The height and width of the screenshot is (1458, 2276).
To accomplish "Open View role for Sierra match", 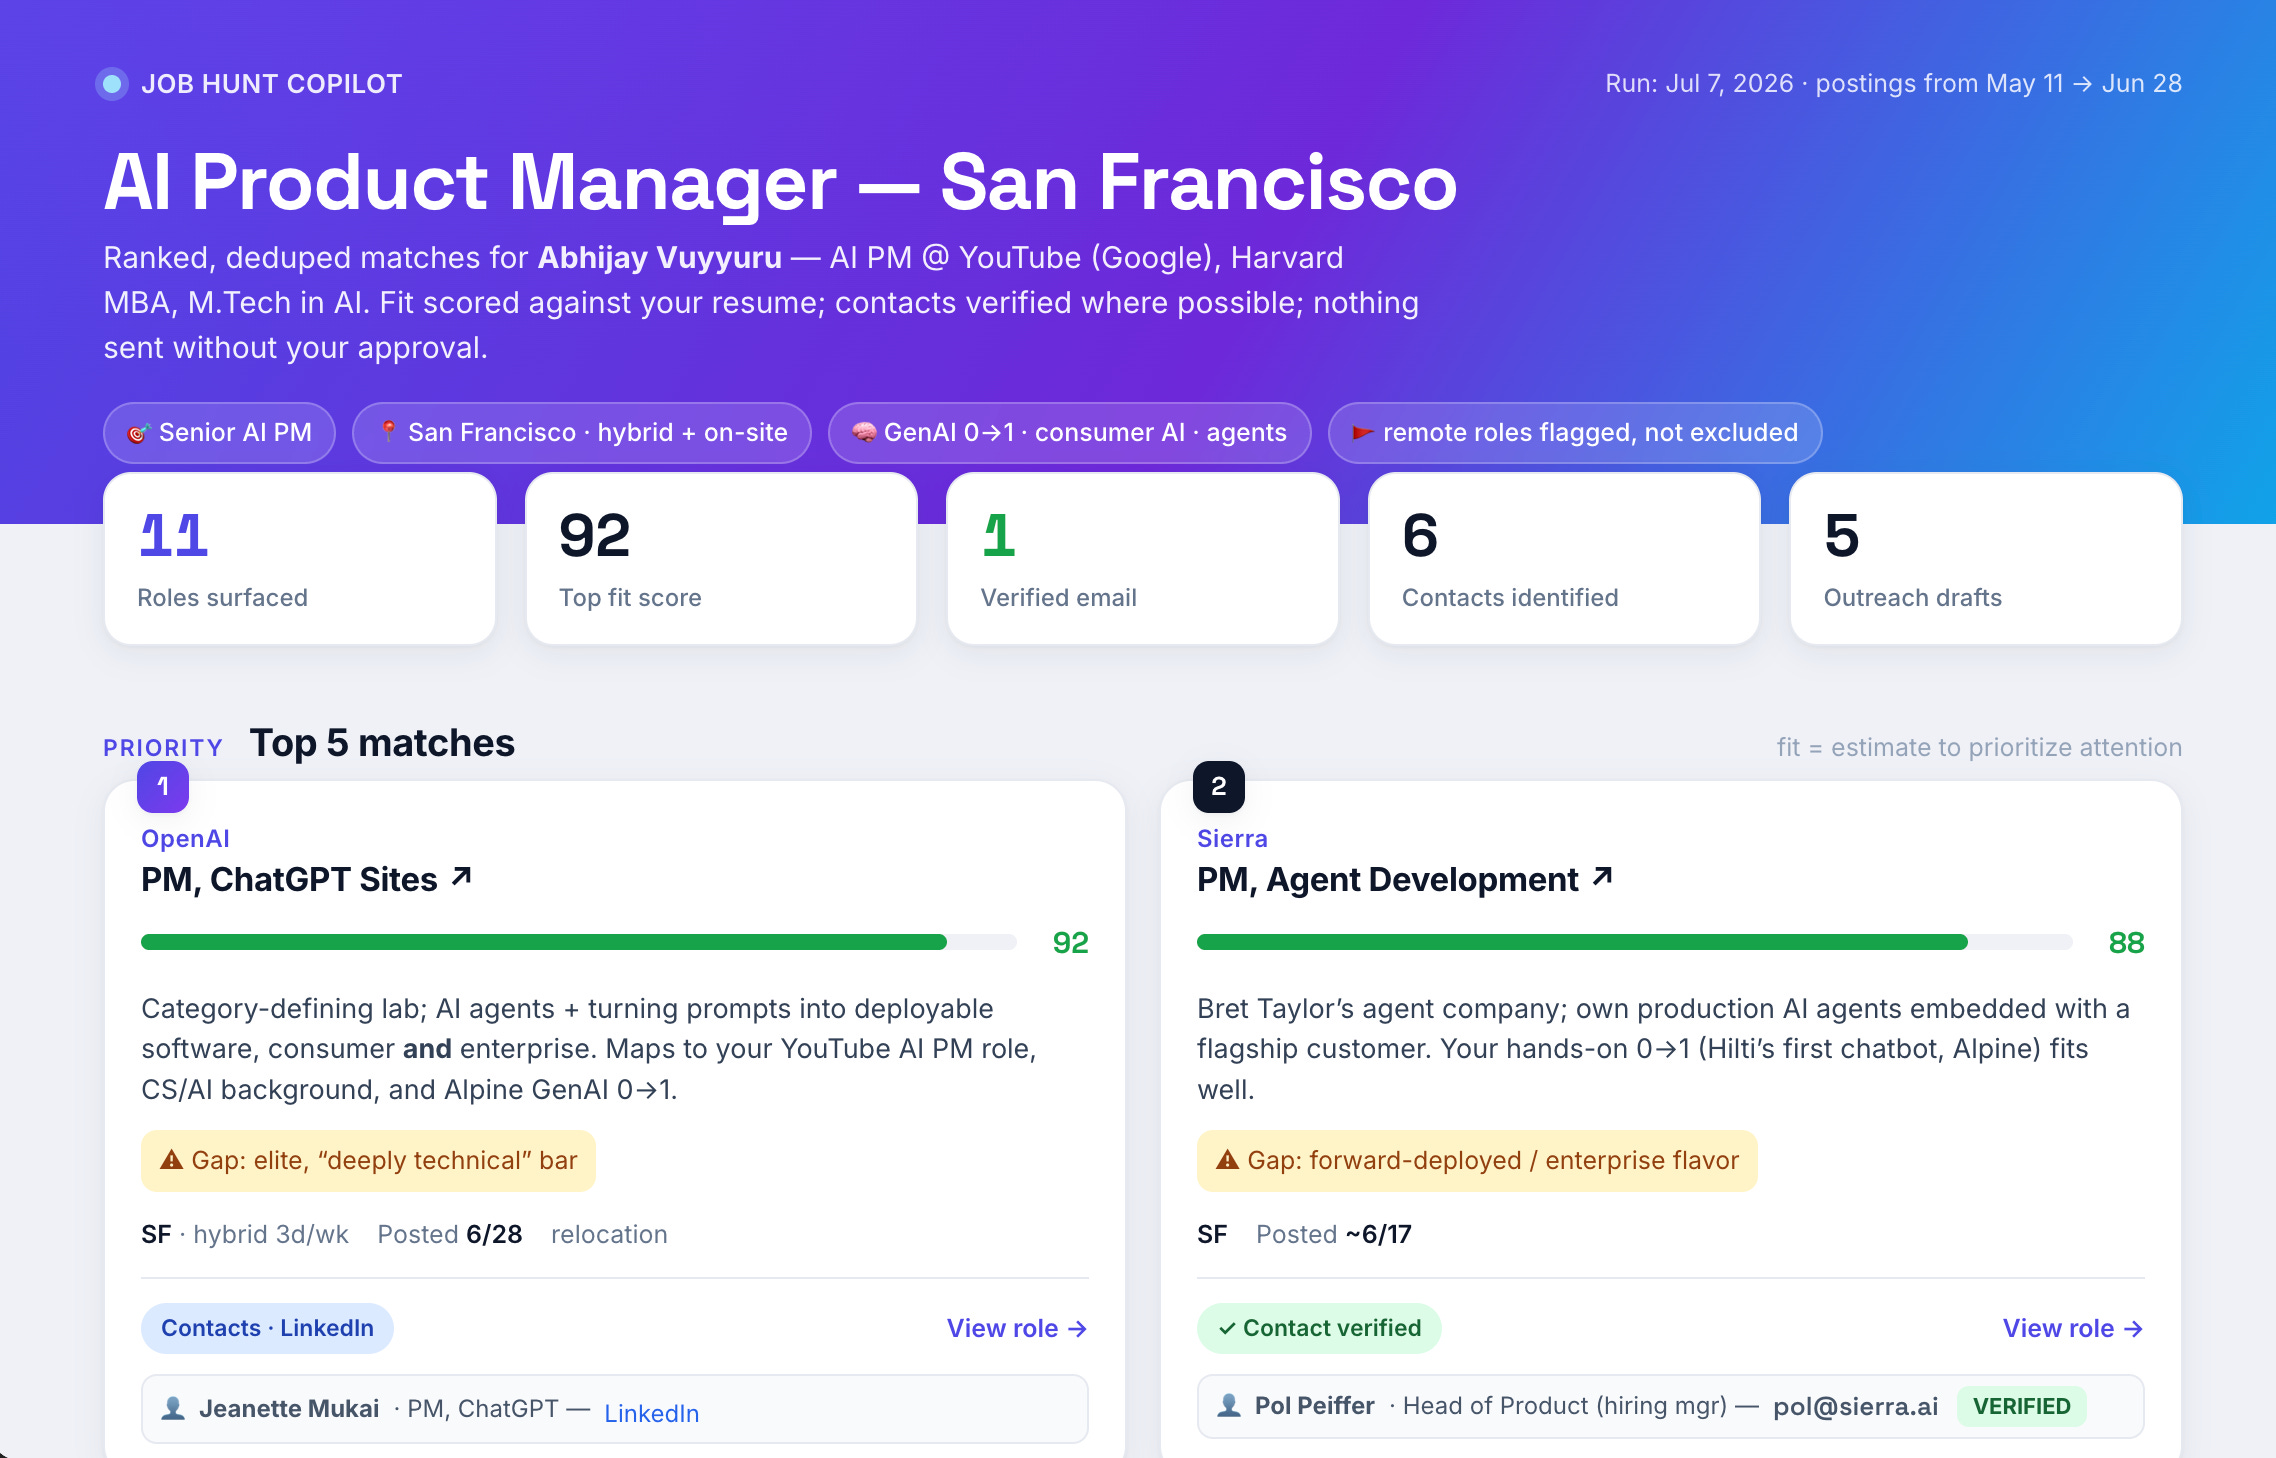I will [2073, 1328].
